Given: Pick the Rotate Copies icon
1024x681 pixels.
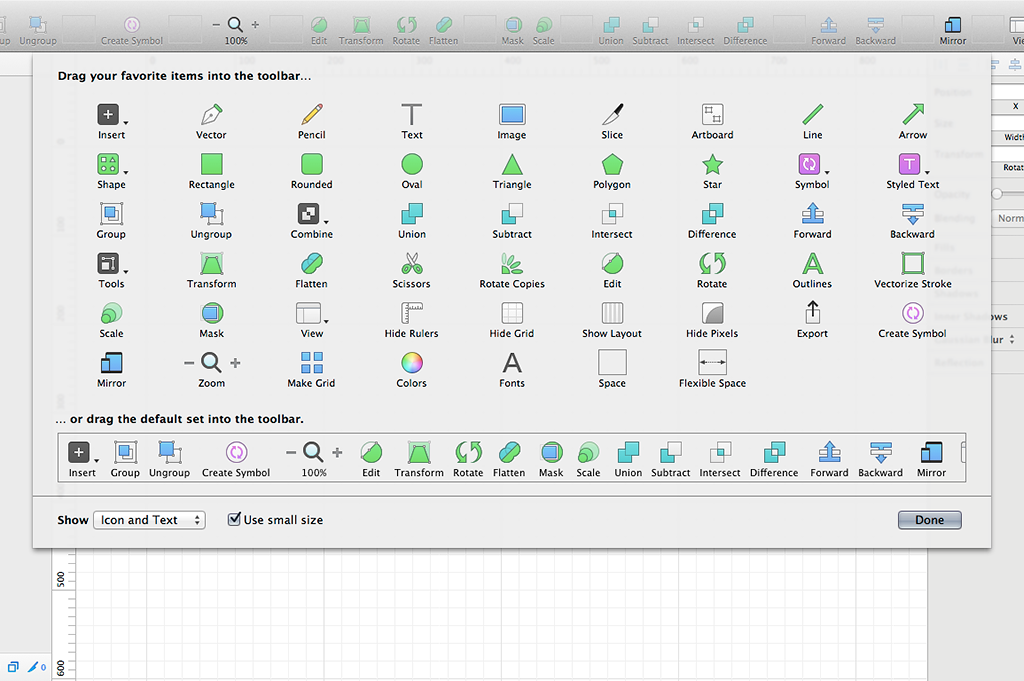Looking at the screenshot, I should (512, 264).
